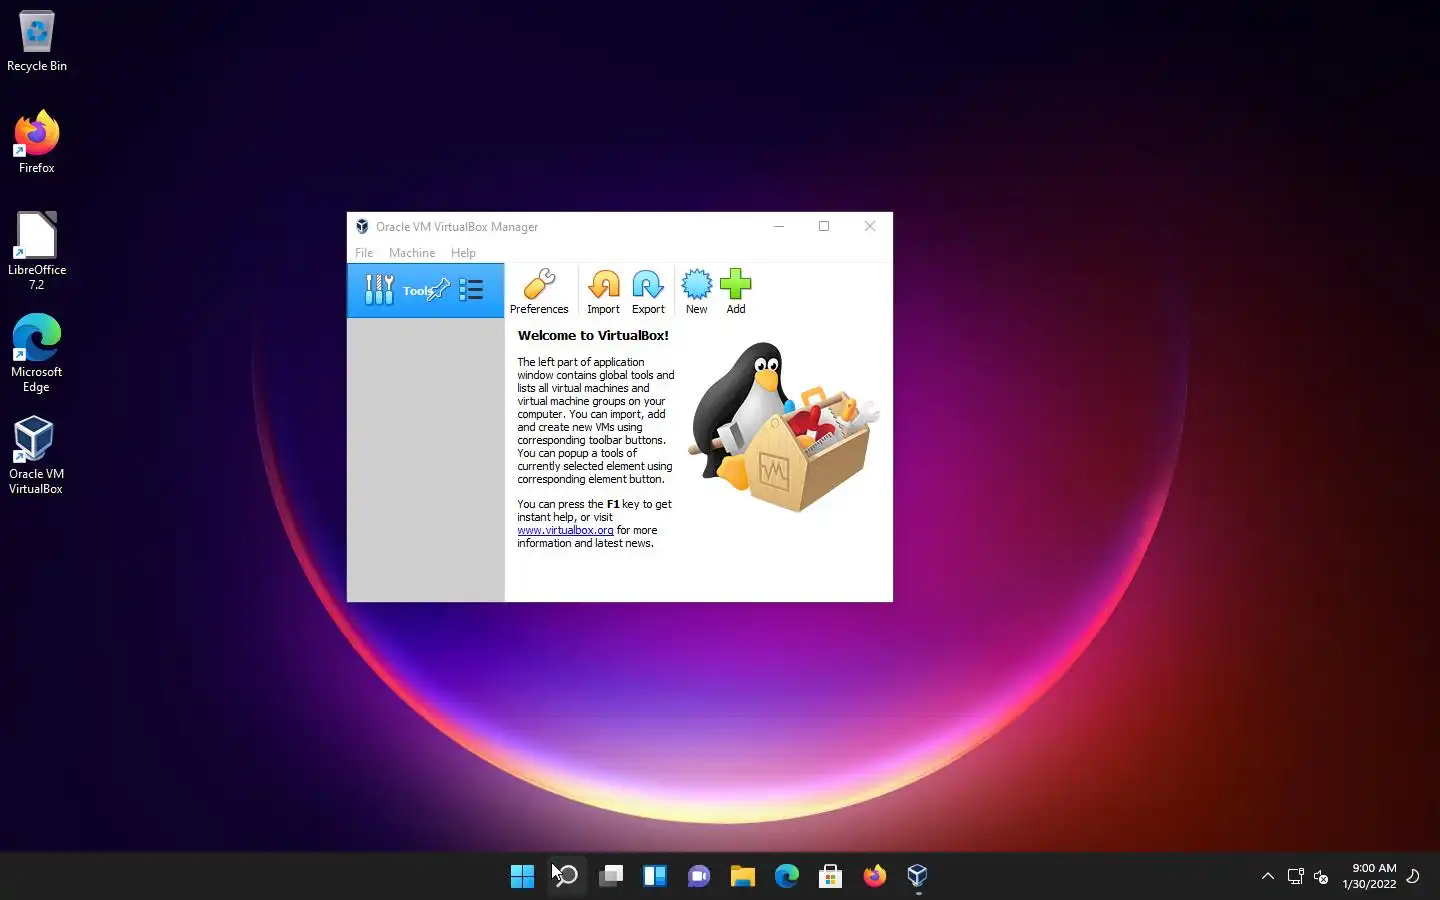Minimize the VirtualBox Manager window
The image size is (1440, 900).
pos(779,226)
